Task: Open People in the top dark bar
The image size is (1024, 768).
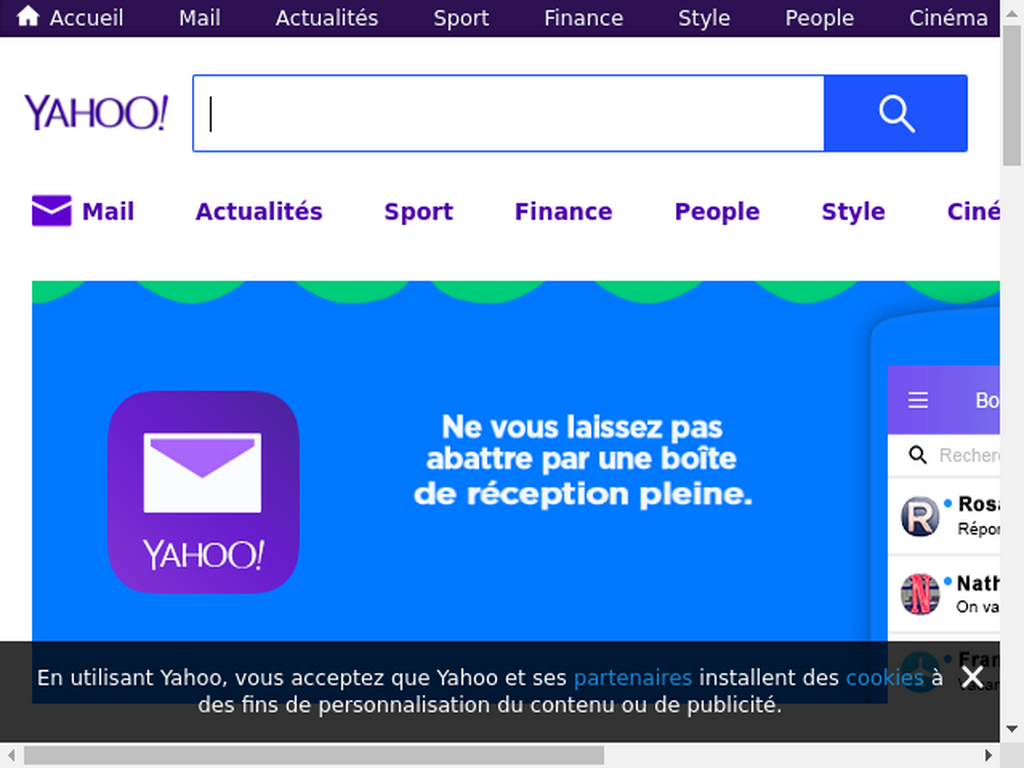Action: pos(820,18)
